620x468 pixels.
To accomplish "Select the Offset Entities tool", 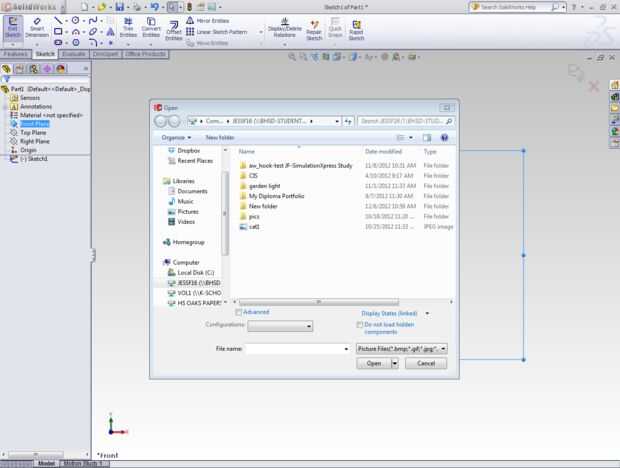I will pos(174,31).
